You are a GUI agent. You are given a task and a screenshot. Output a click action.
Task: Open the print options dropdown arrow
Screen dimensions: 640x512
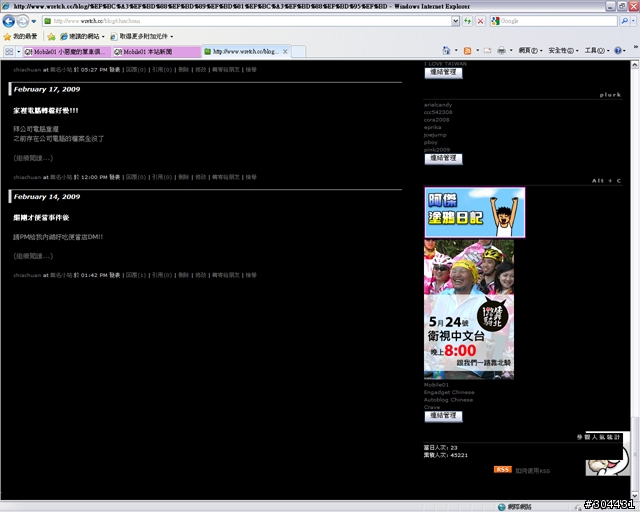click(511, 50)
